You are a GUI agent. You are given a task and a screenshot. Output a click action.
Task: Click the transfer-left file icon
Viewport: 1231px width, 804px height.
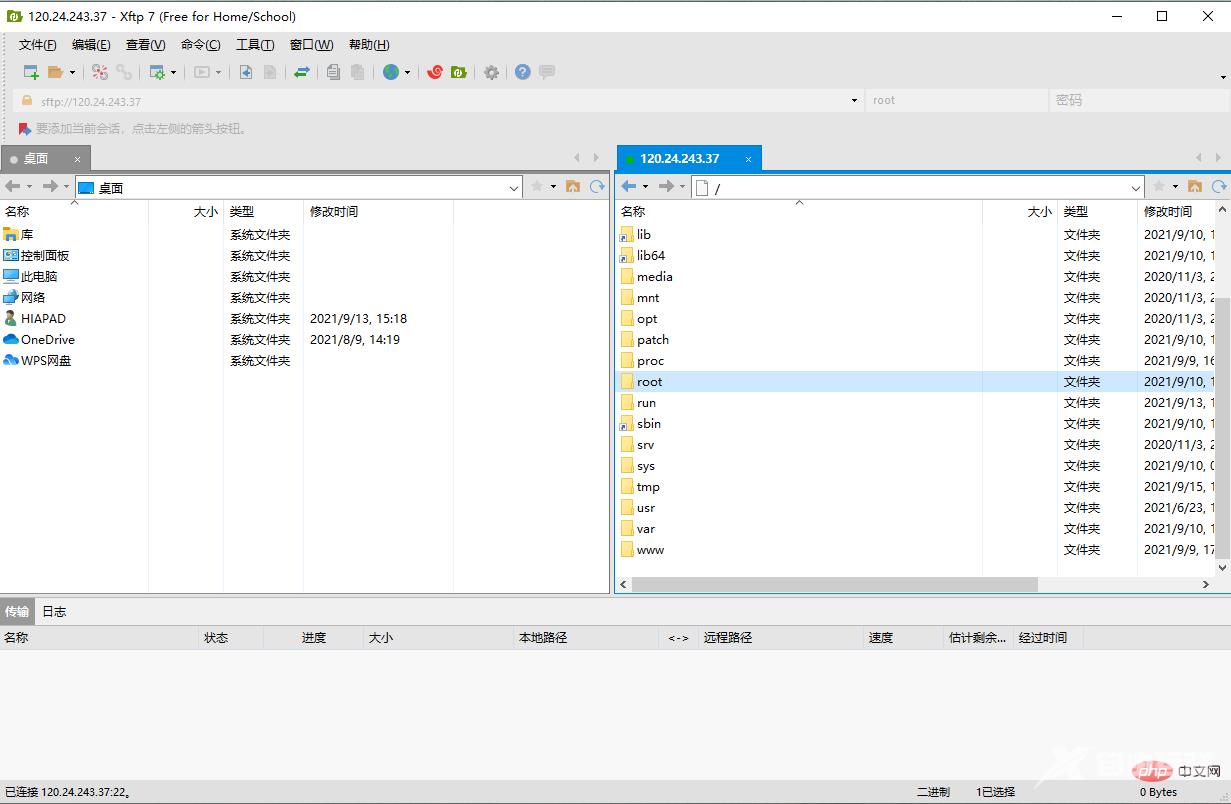pos(245,71)
